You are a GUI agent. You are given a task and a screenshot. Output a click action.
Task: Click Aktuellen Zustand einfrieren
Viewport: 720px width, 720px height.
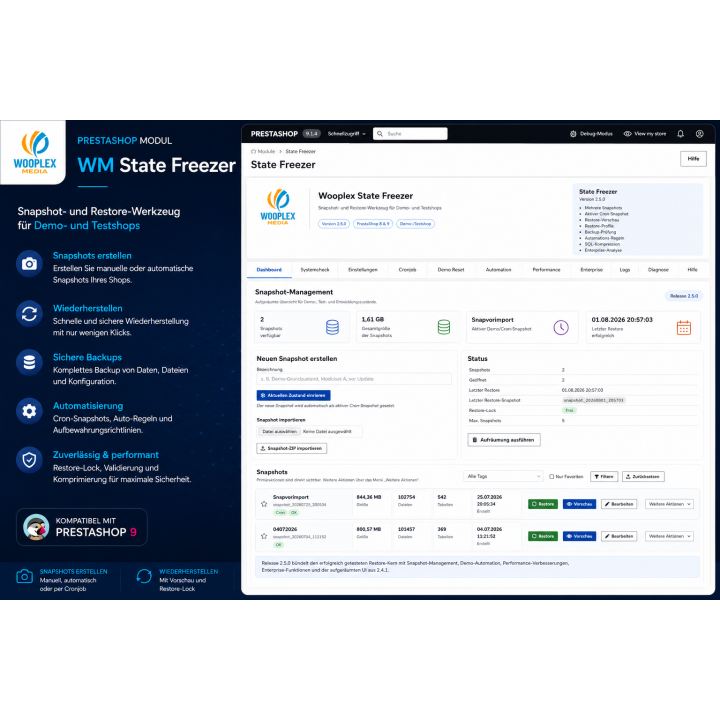point(293,395)
